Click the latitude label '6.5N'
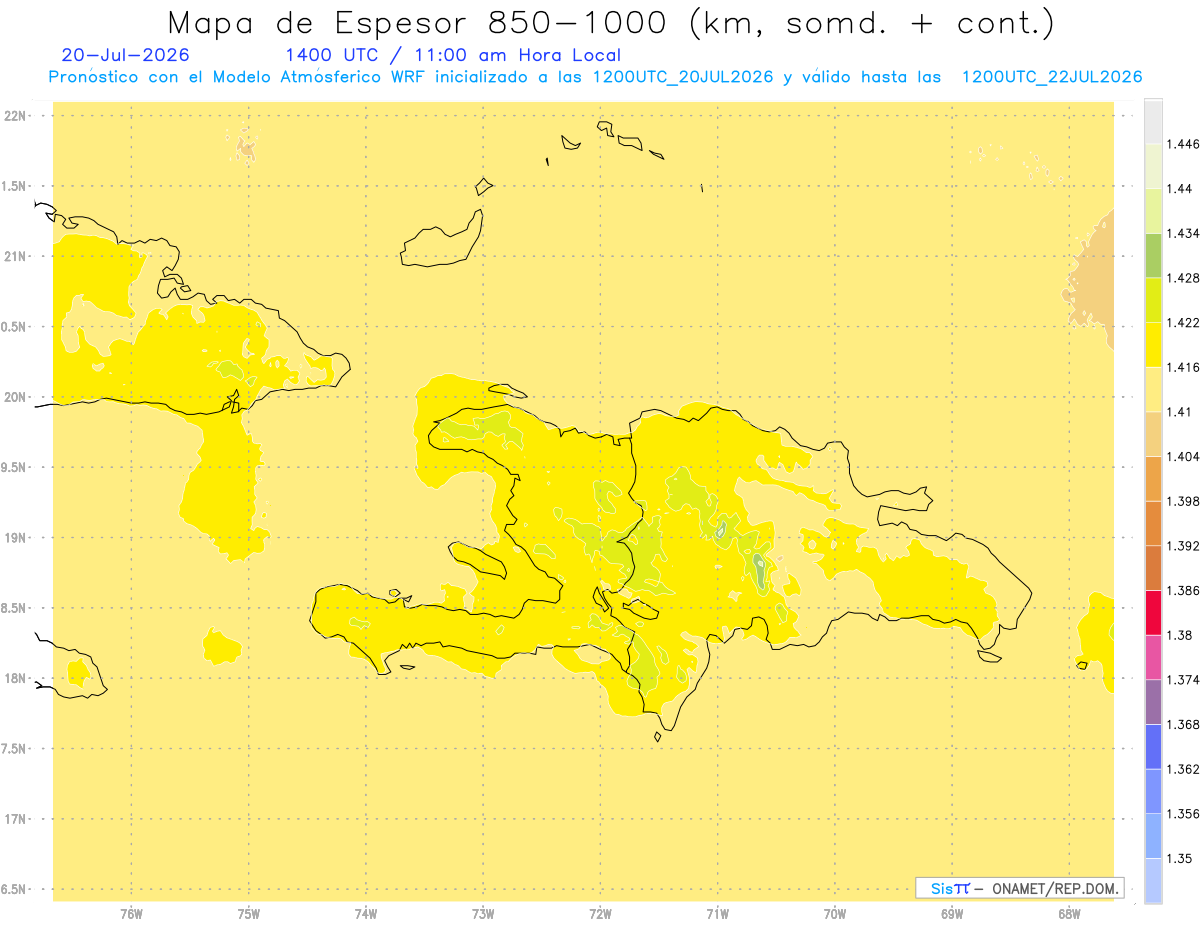Viewport: 1200px width, 927px height. (x=14, y=890)
